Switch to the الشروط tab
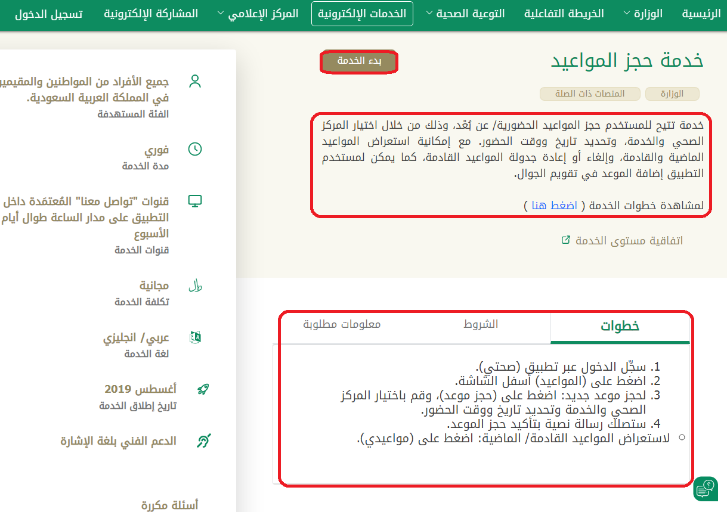The width and height of the screenshot is (727, 512). point(481,324)
